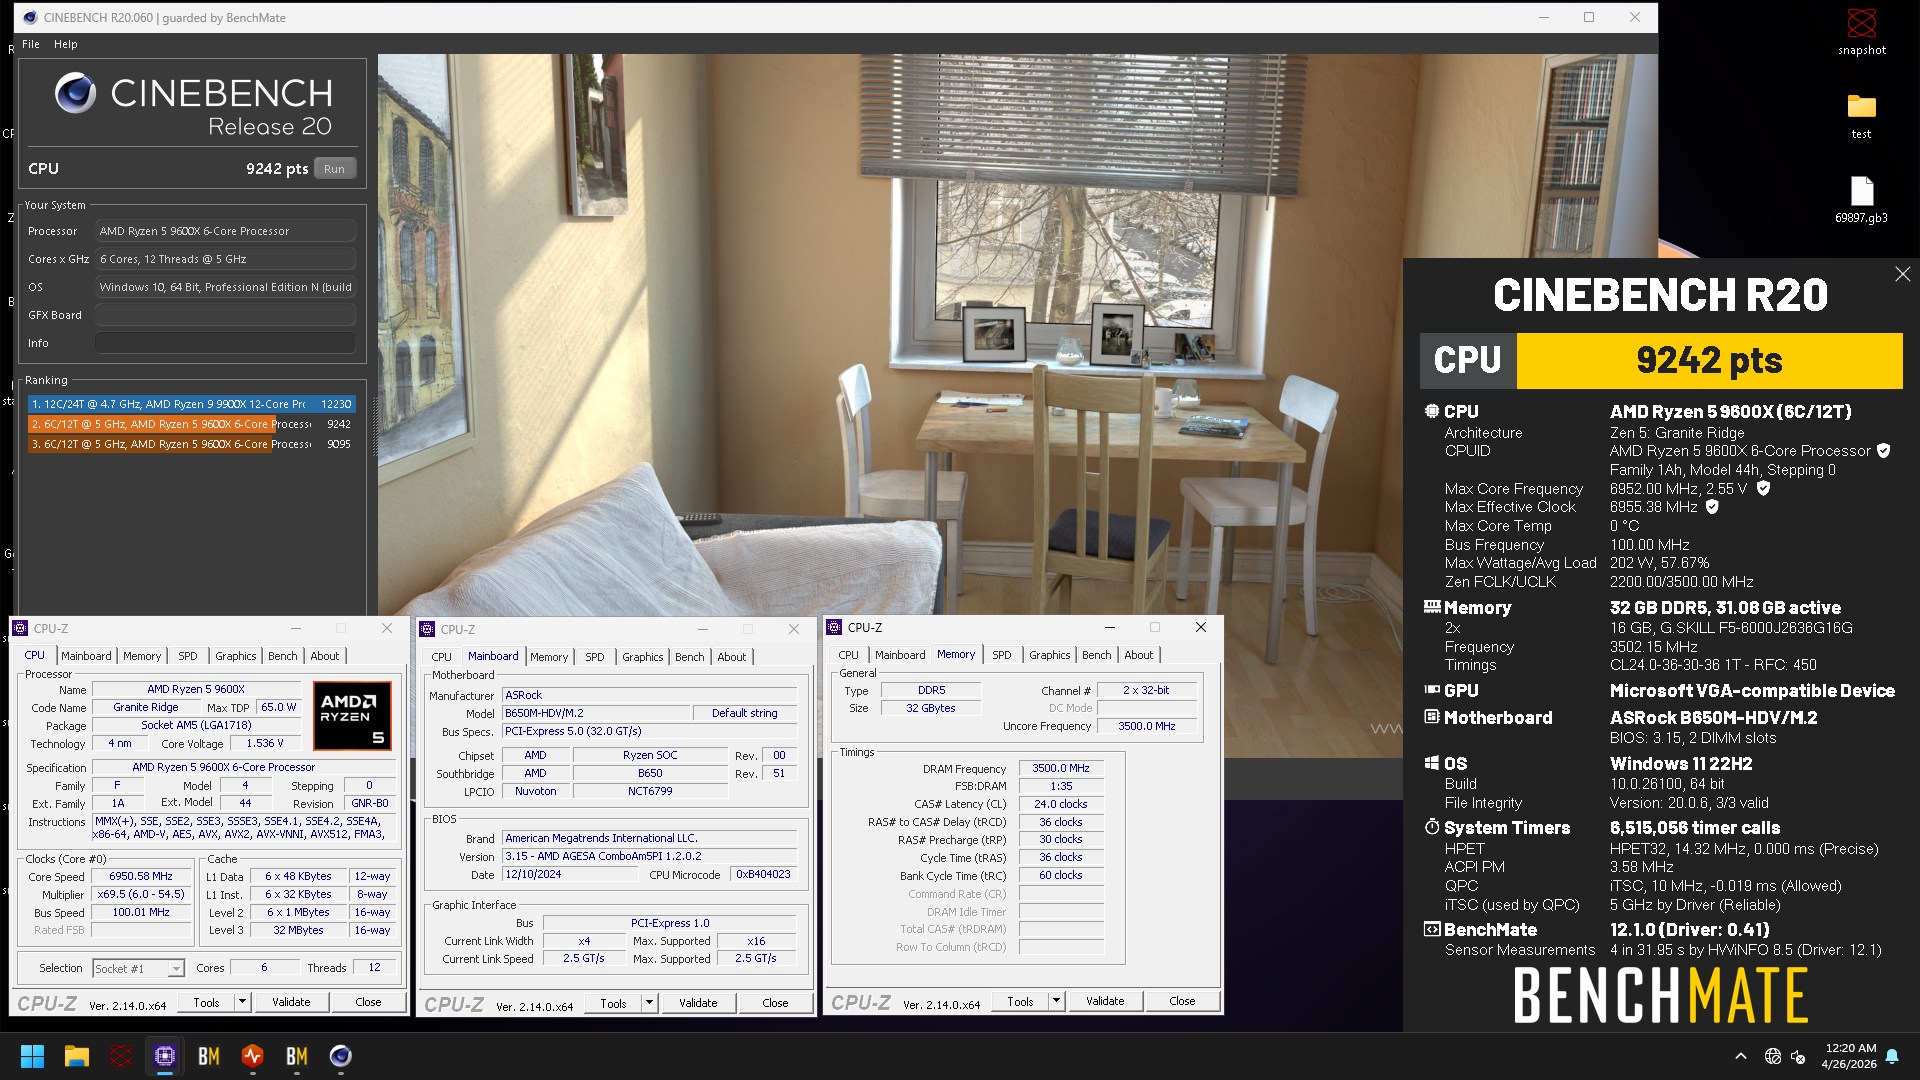Click Close button in first CPU-Z window
This screenshot has width=1920, height=1080.
click(368, 1002)
